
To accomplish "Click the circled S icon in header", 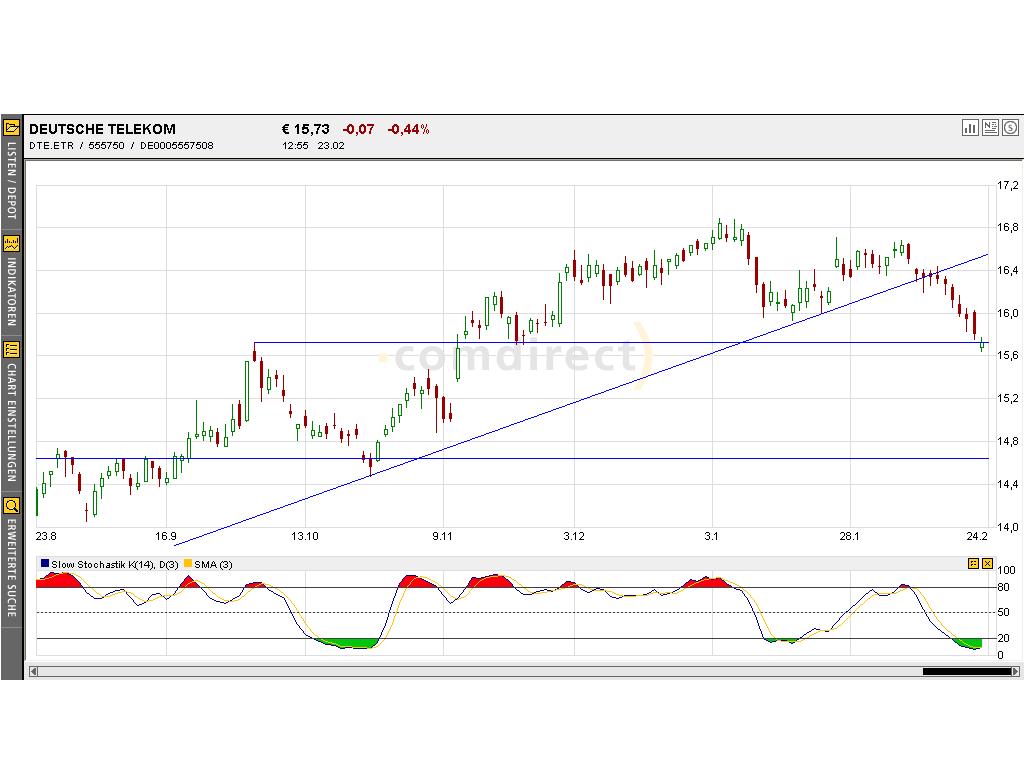I will pos(1011,127).
